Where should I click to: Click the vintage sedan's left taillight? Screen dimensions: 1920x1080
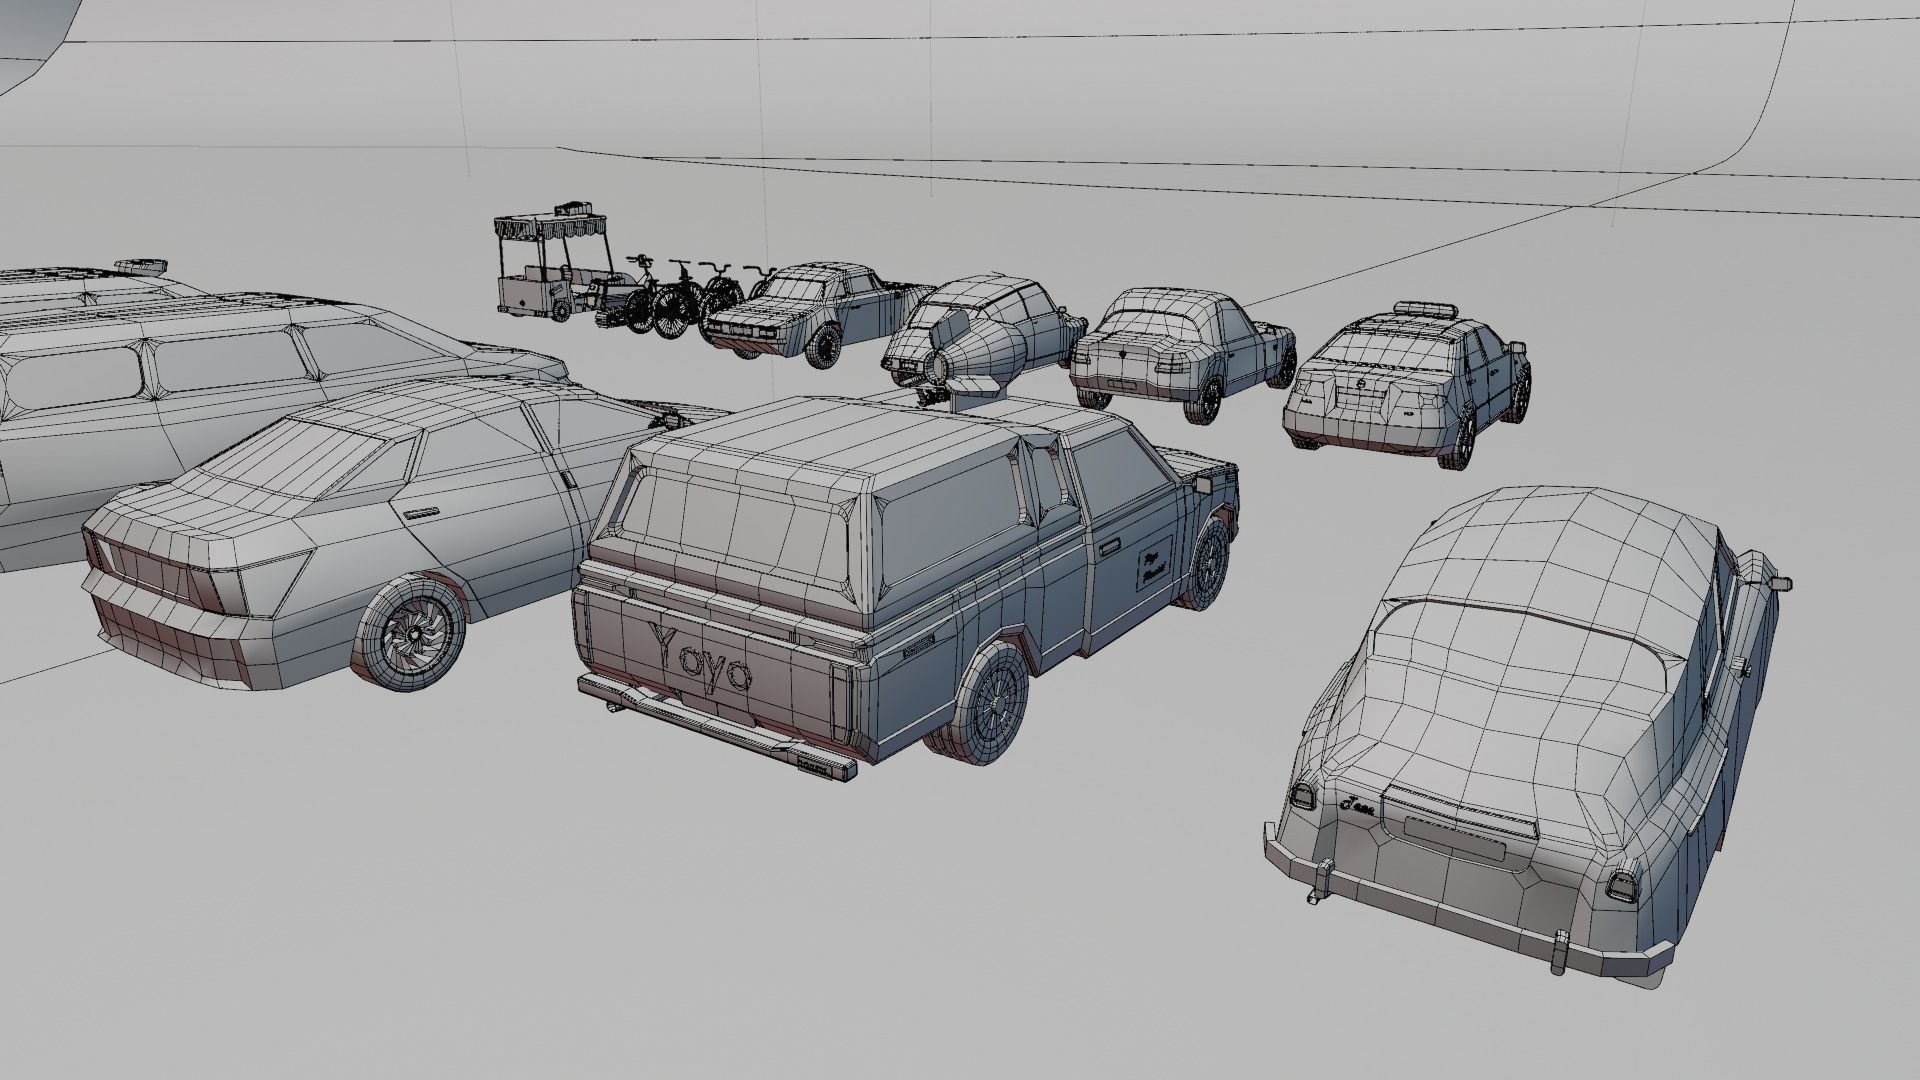coord(1303,796)
